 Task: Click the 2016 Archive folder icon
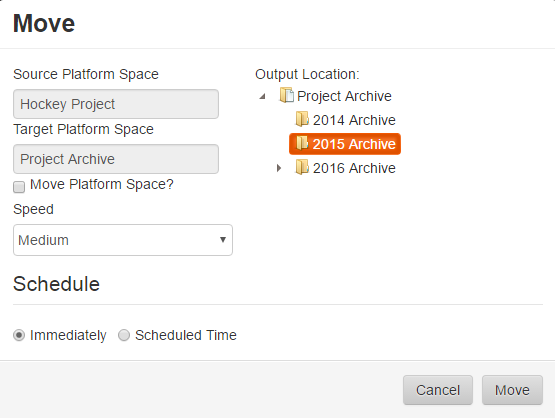pos(302,167)
